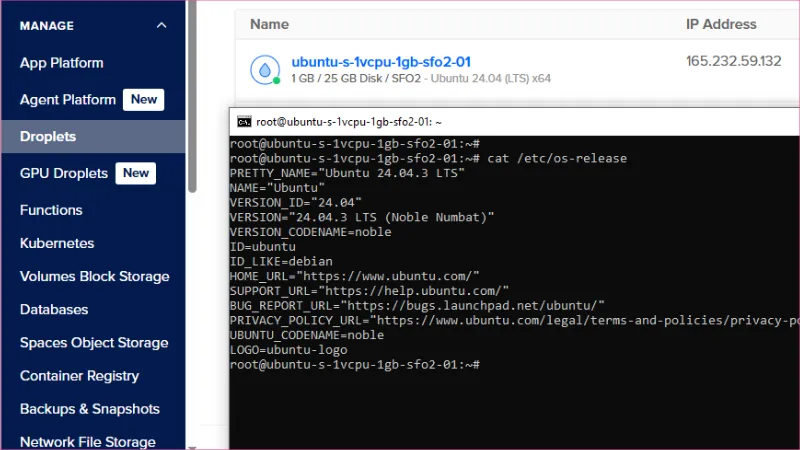The image size is (800, 450).
Task: Click the IP address 165.232.59.132
Action: 734,61
